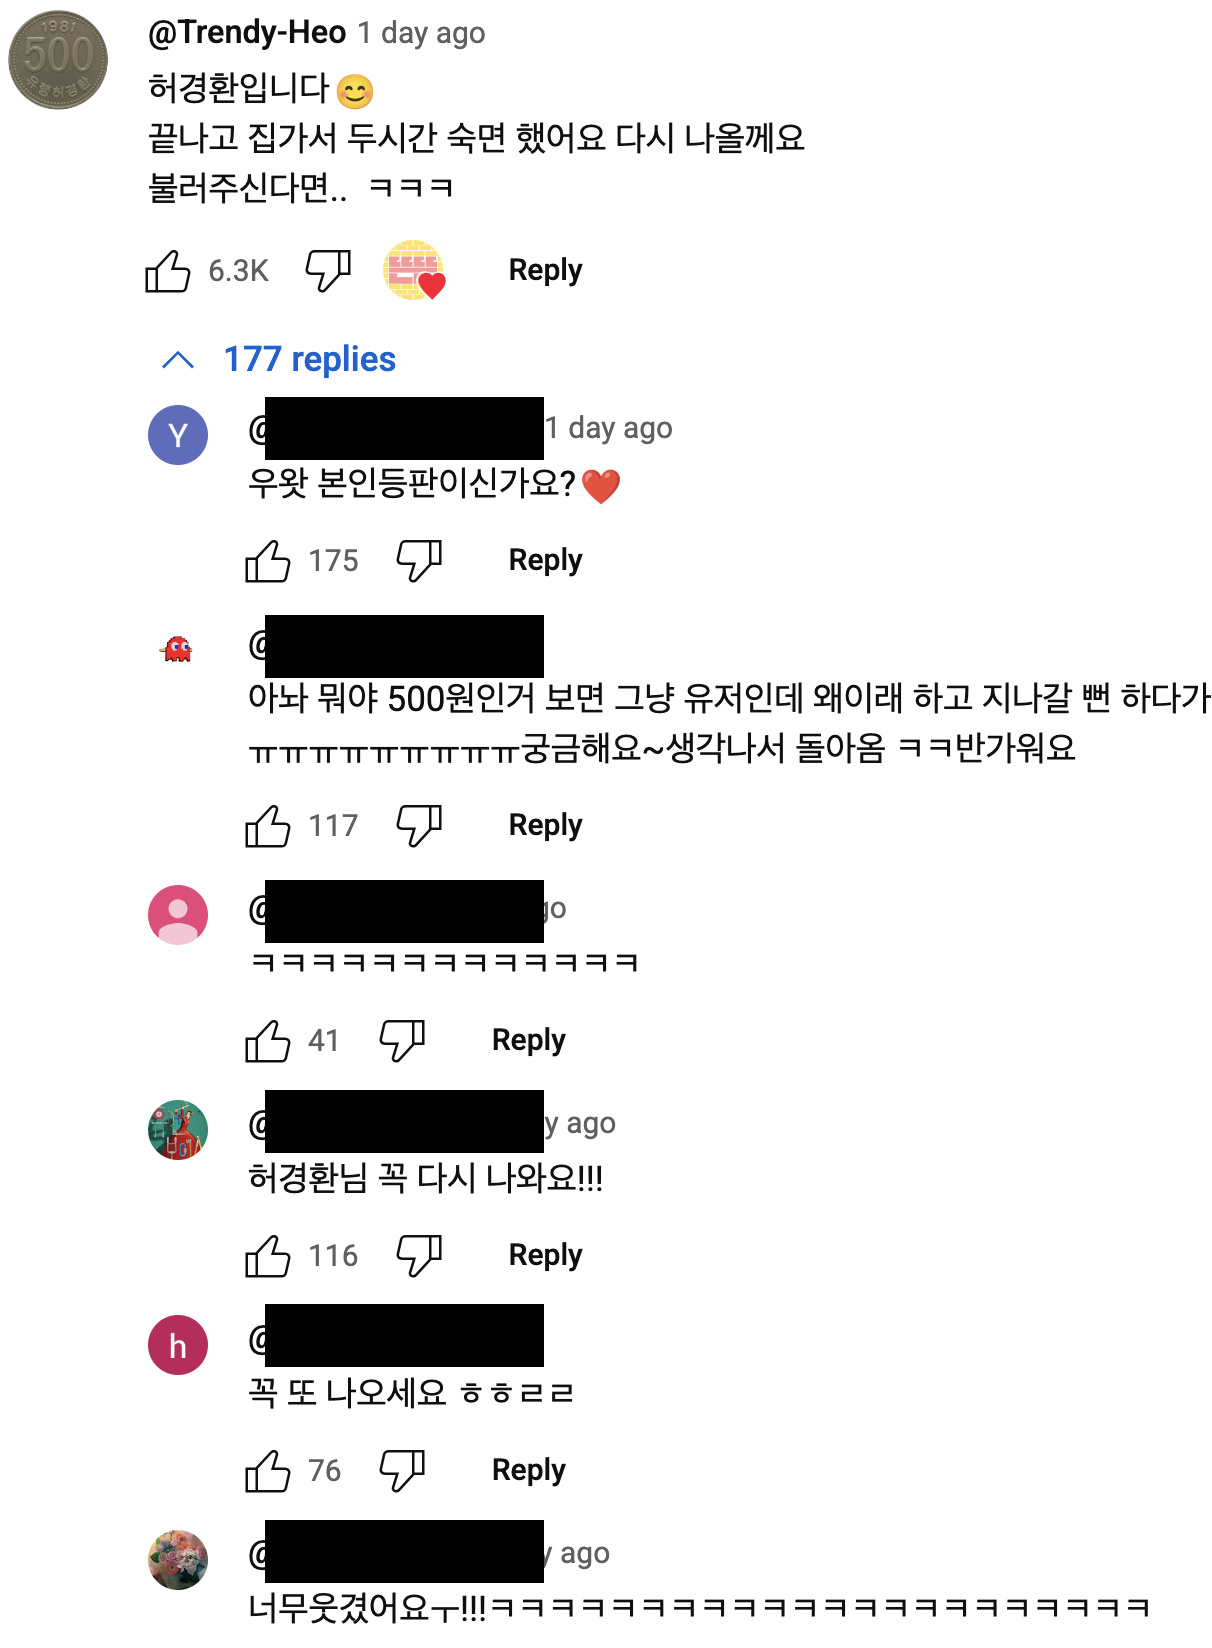
Task: Dislike the "허경환님 꼭 다시 나와요!!!" reply
Action: coord(419,1255)
